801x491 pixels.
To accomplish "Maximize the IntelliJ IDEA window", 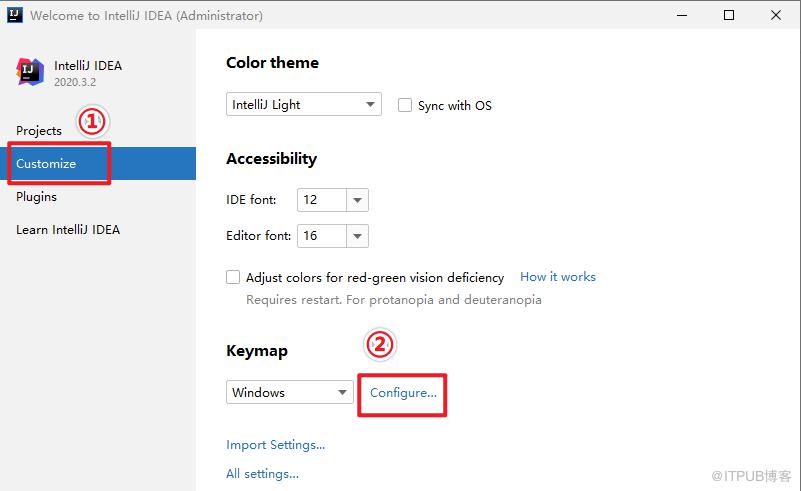I will tap(729, 15).
